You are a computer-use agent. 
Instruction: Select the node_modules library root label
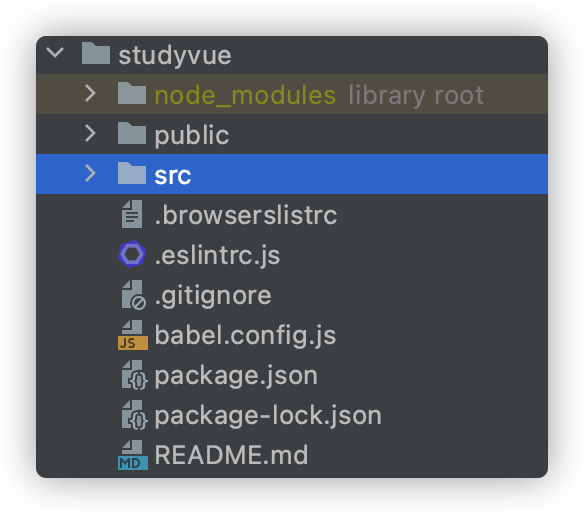(416, 95)
